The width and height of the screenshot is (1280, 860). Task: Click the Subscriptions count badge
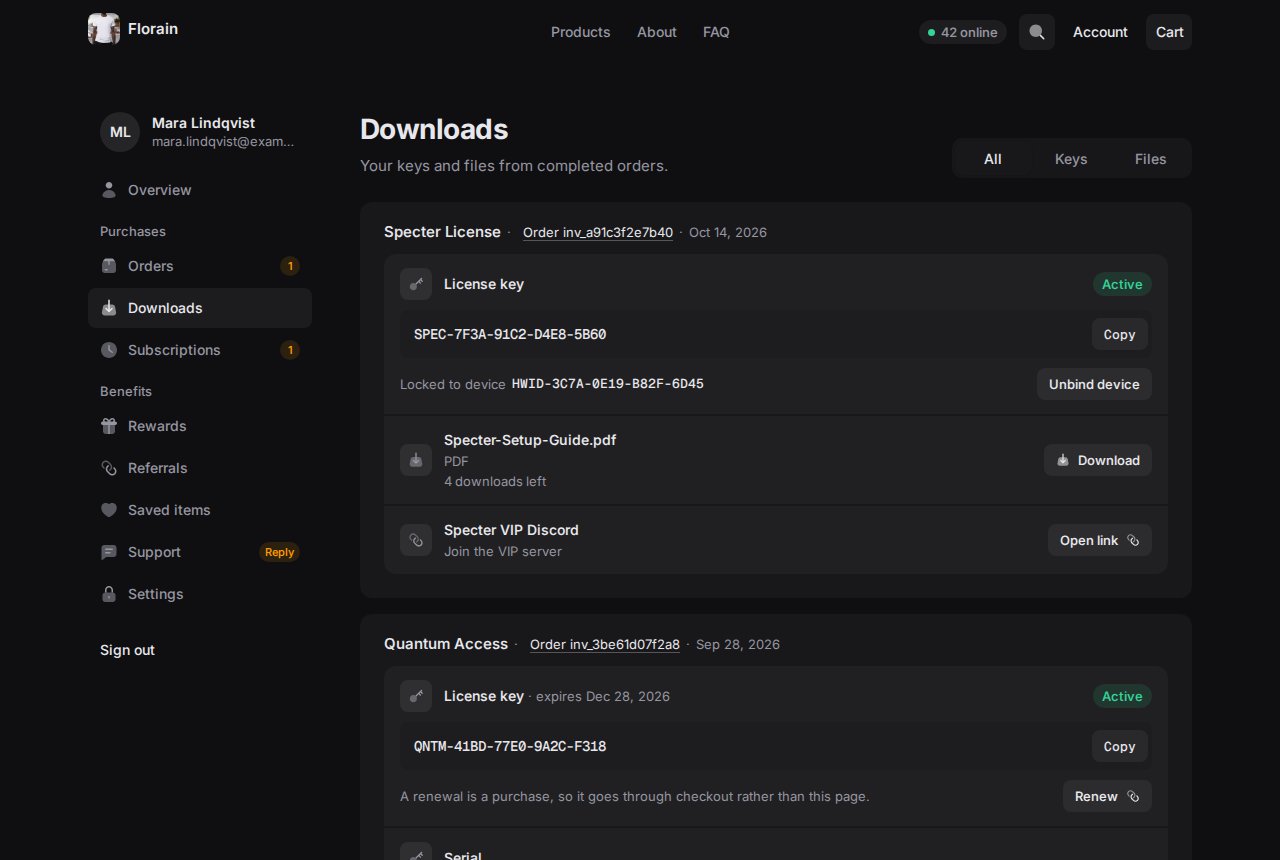tap(290, 350)
